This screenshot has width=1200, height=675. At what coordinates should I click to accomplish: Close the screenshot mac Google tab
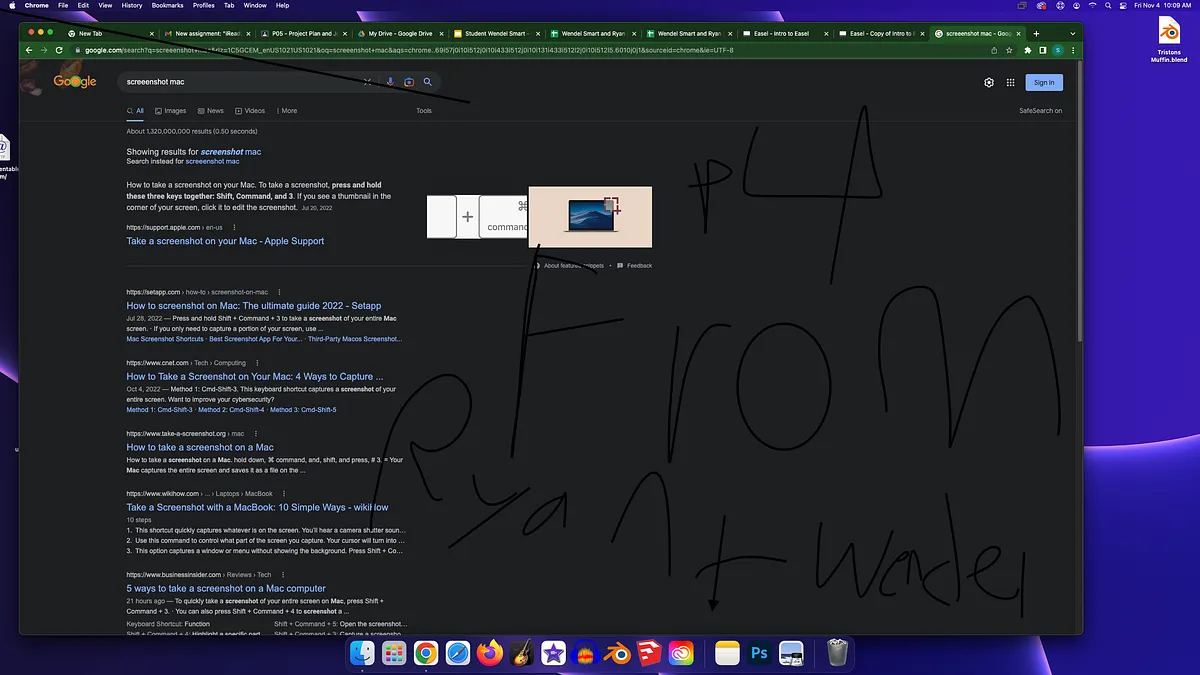pyautogui.click(x=1019, y=33)
